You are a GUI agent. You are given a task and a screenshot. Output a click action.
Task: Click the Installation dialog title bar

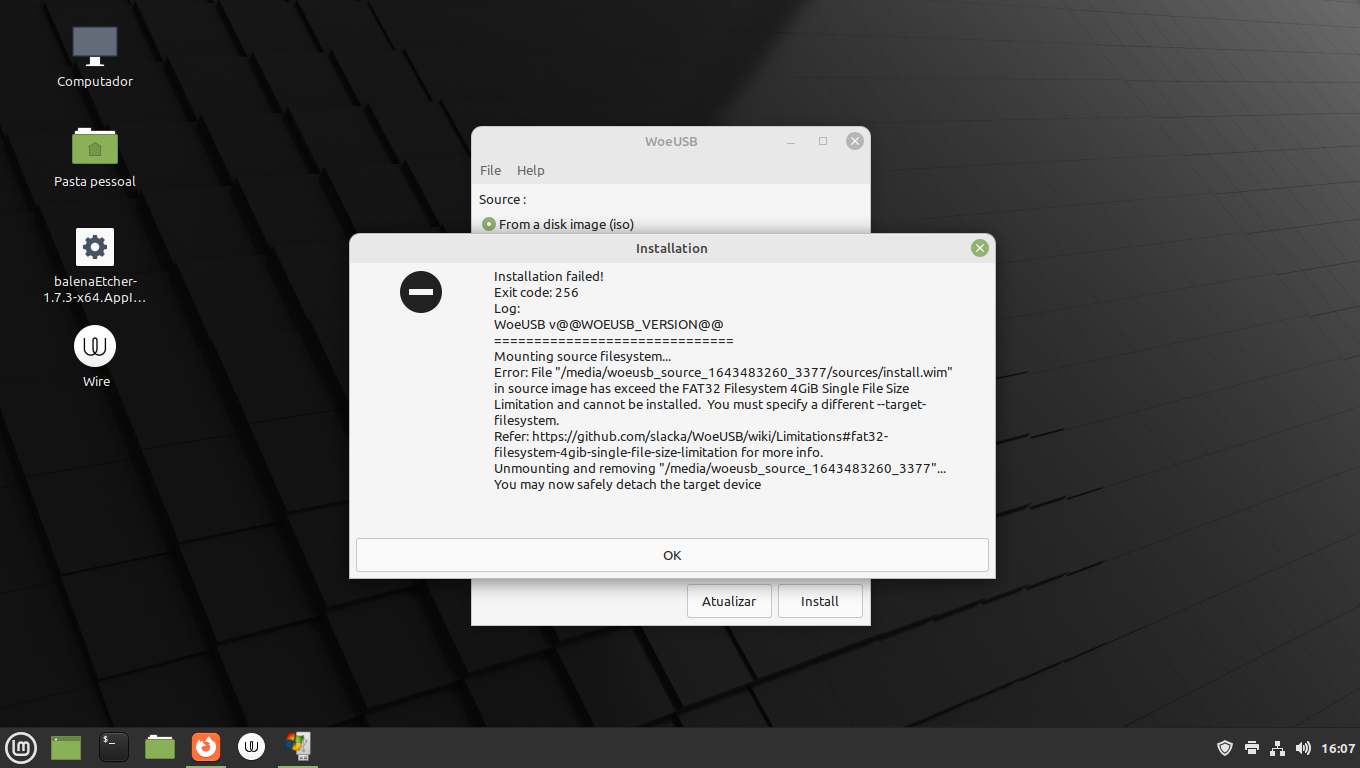(672, 248)
